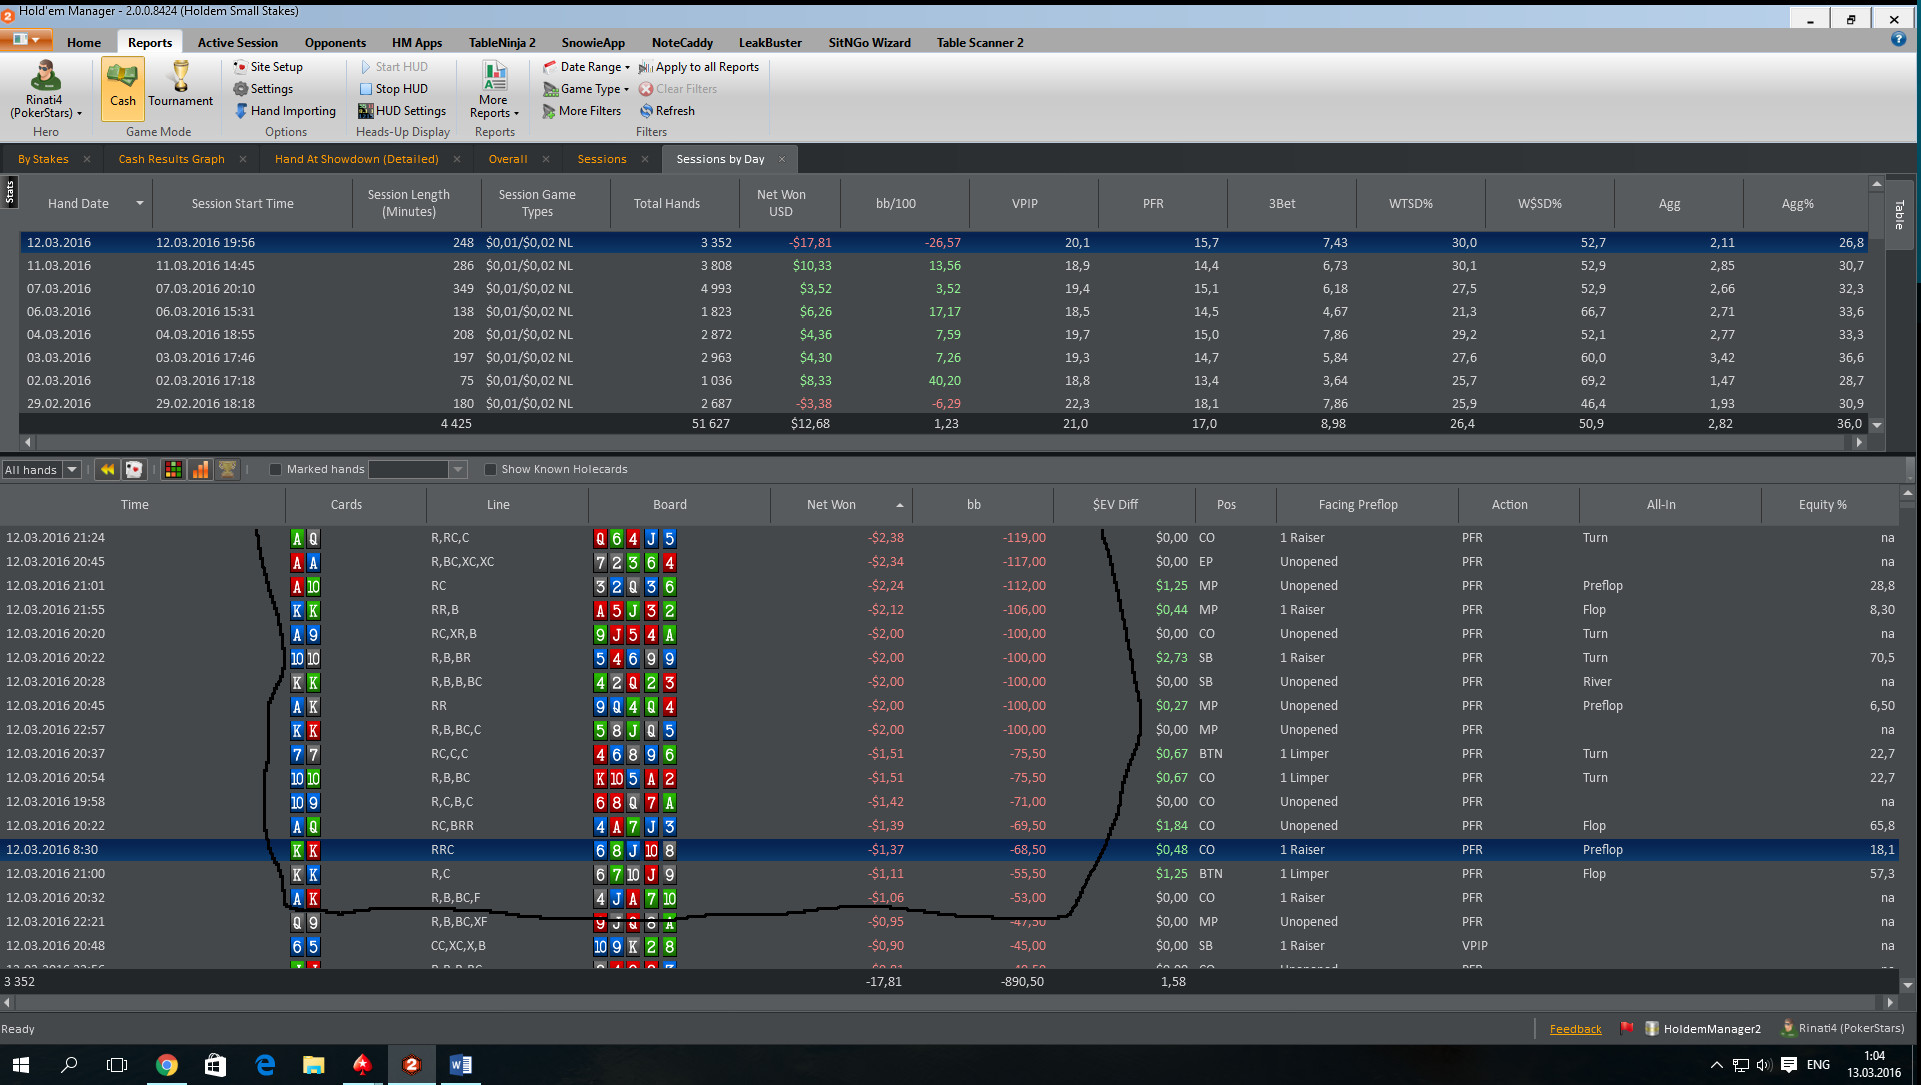Image resolution: width=1921 pixels, height=1085 pixels.
Task: Open Game Type filter dropdown
Action: (x=586, y=89)
